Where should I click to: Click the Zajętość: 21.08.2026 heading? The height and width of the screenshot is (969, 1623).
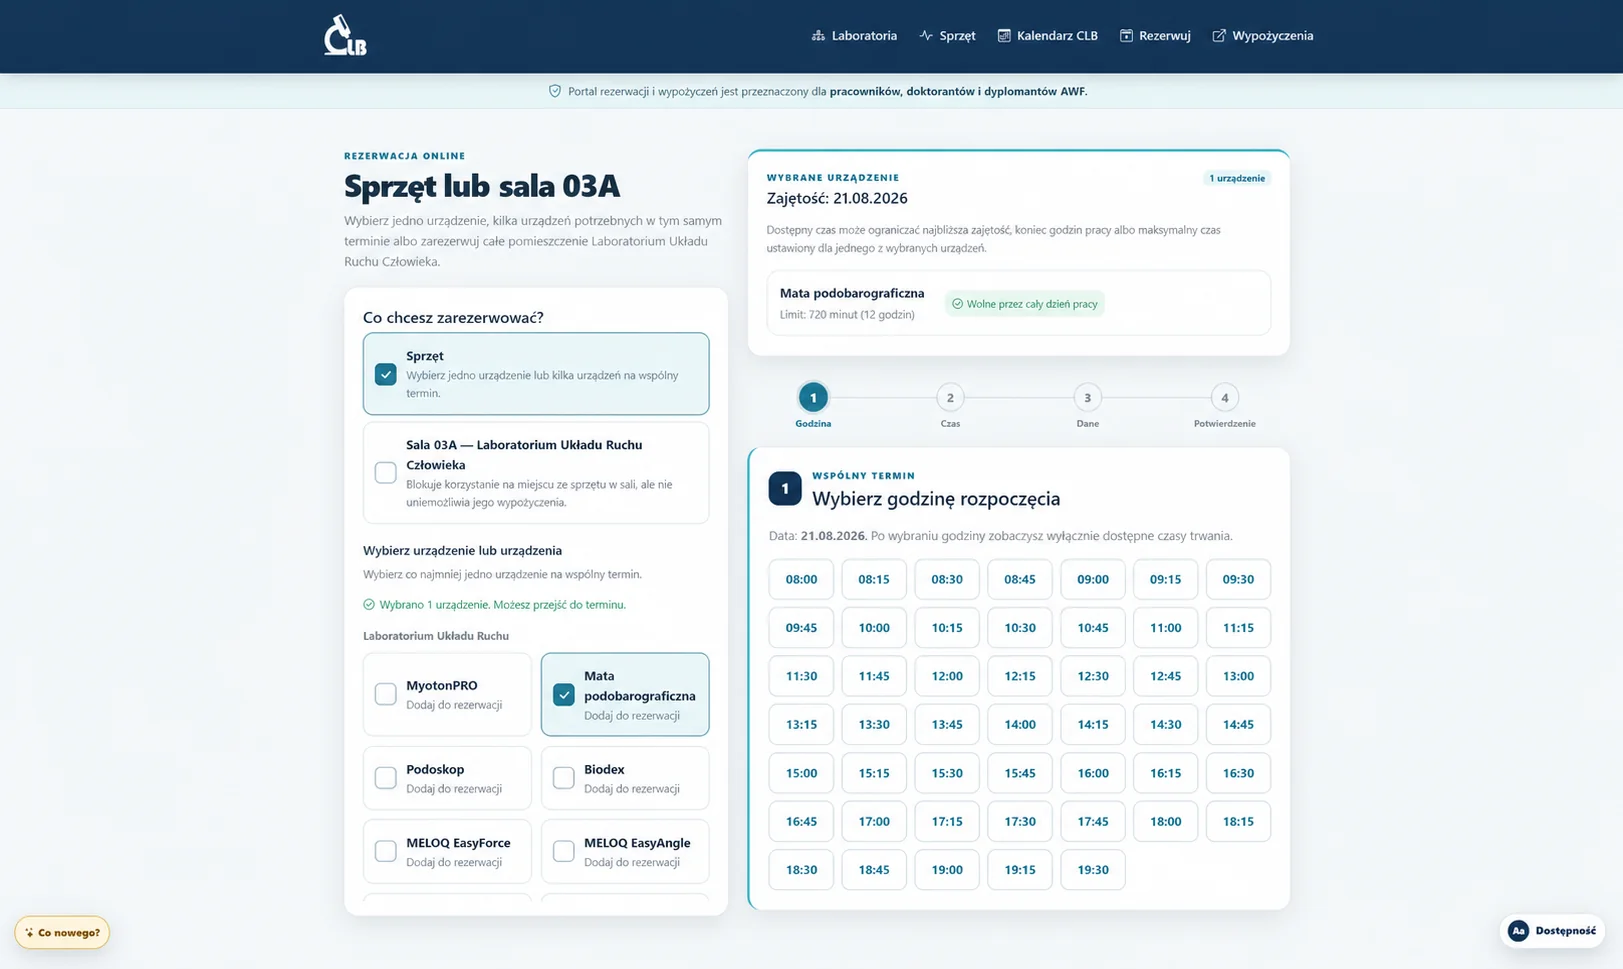837,198
